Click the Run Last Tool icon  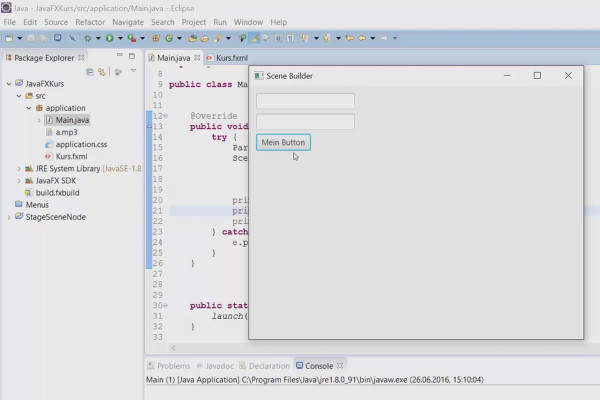132,38
